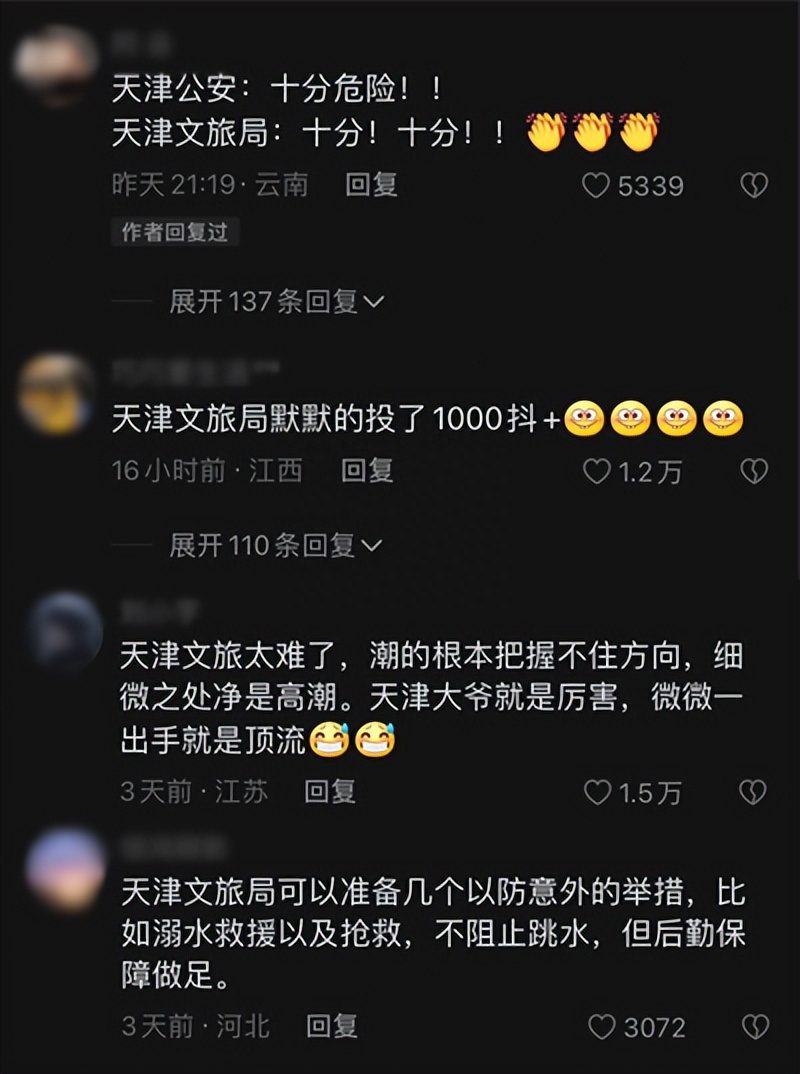
Task: Dislike the comment from 河北
Action: tap(755, 1027)
